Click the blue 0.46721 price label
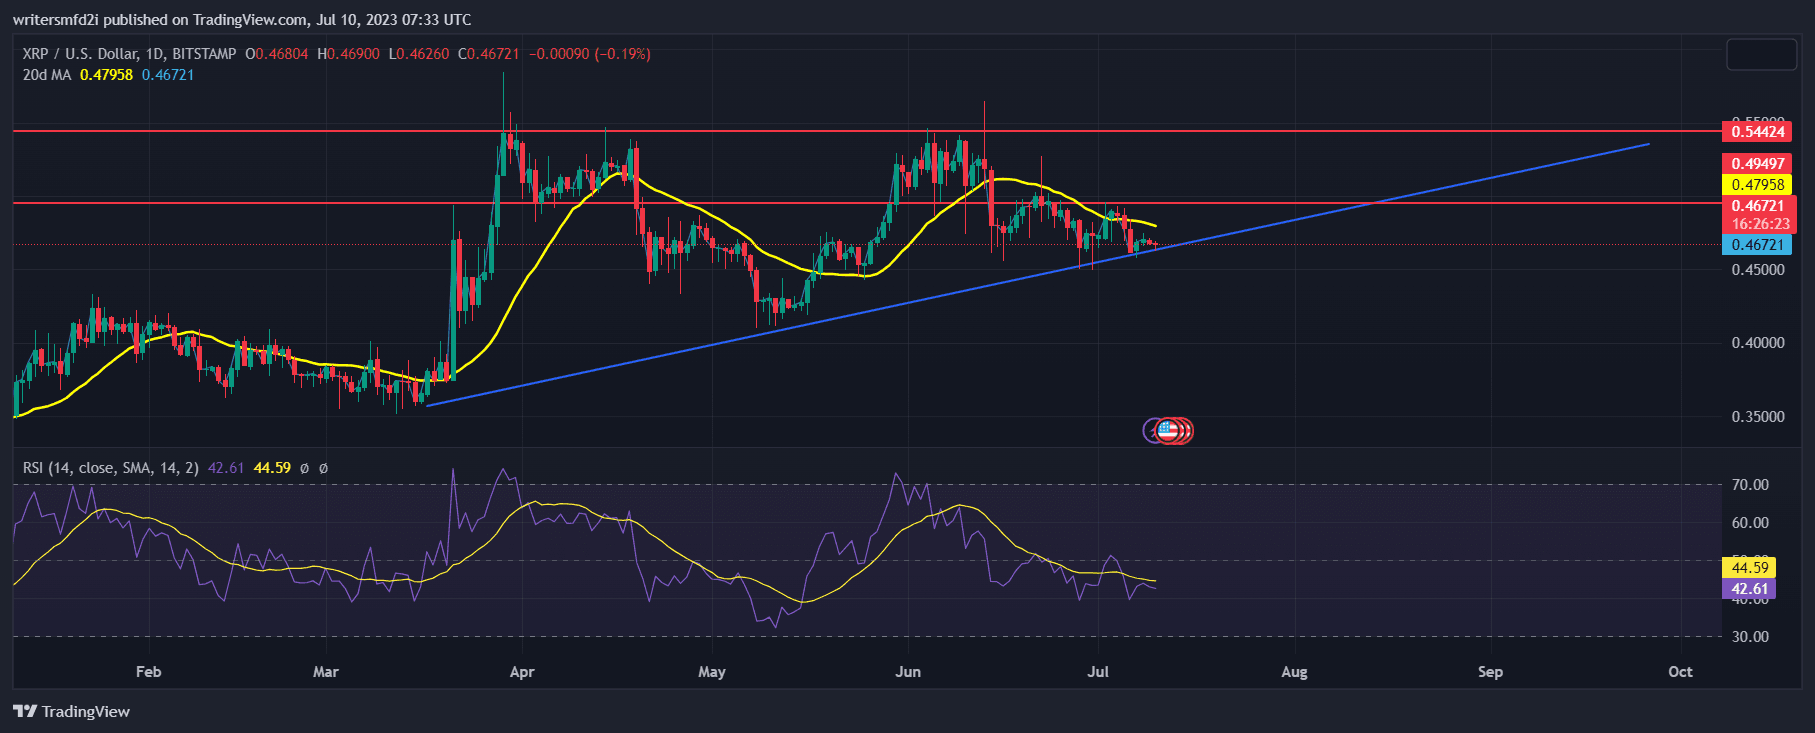The image size is (1815, 733). click(x=1757, y=245)
